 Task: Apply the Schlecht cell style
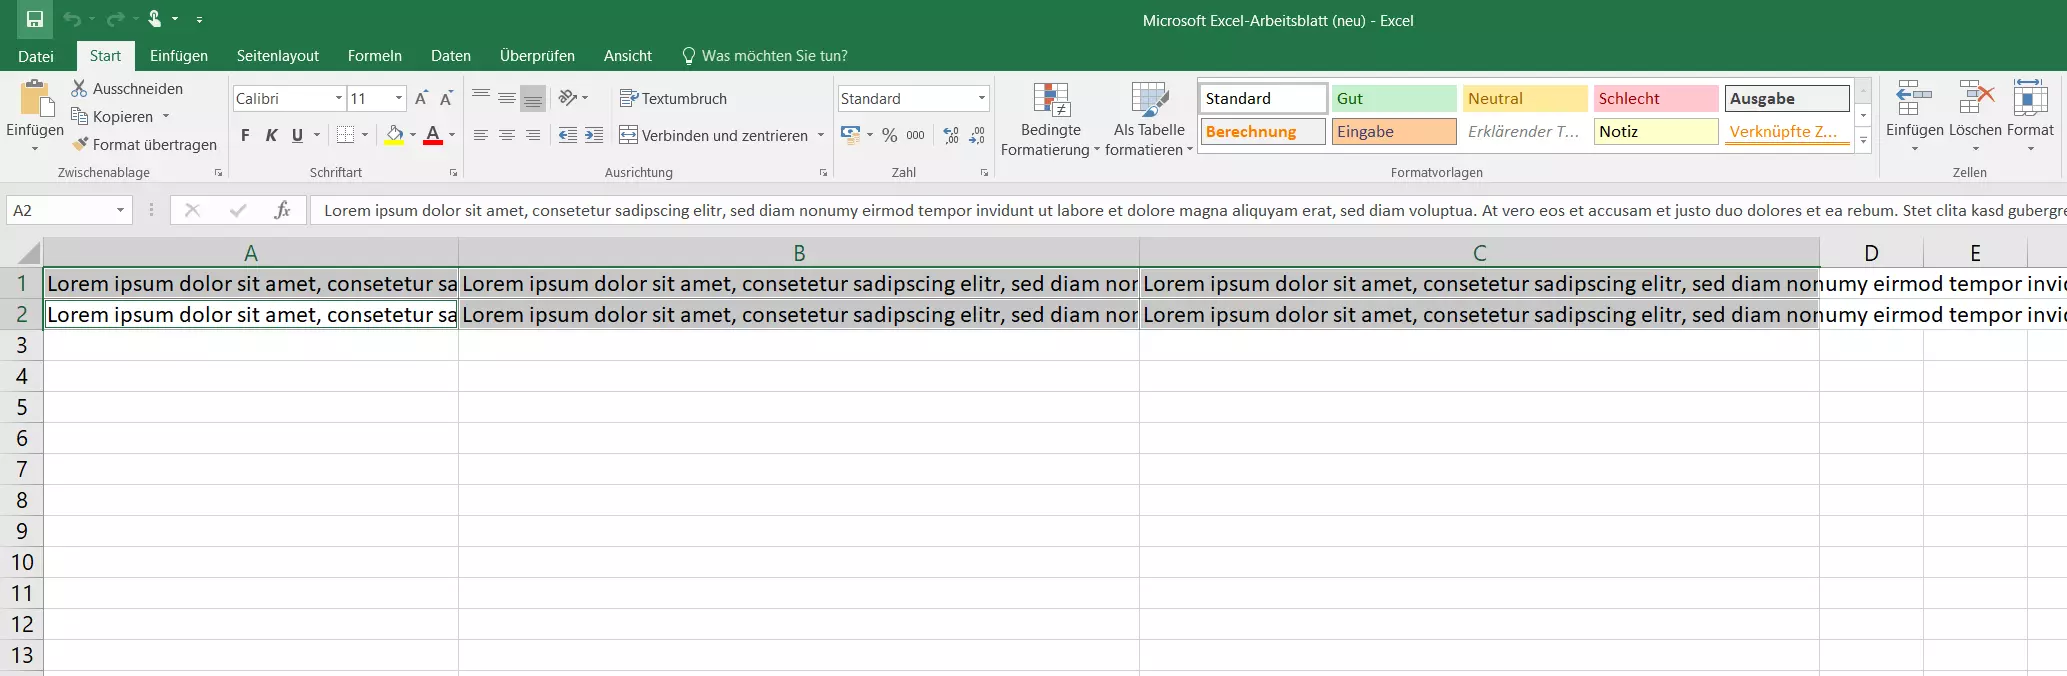1656,98
